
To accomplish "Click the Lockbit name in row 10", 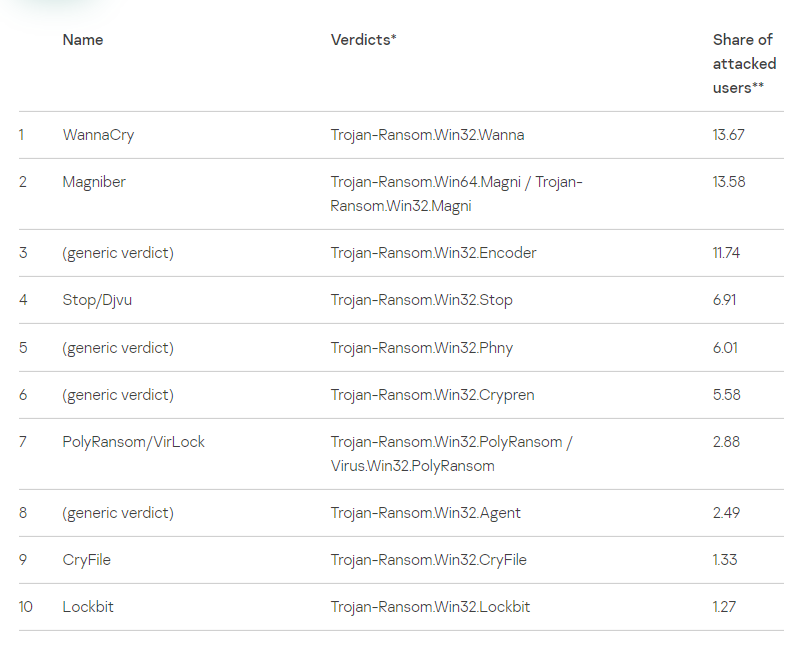I will 87,607.
